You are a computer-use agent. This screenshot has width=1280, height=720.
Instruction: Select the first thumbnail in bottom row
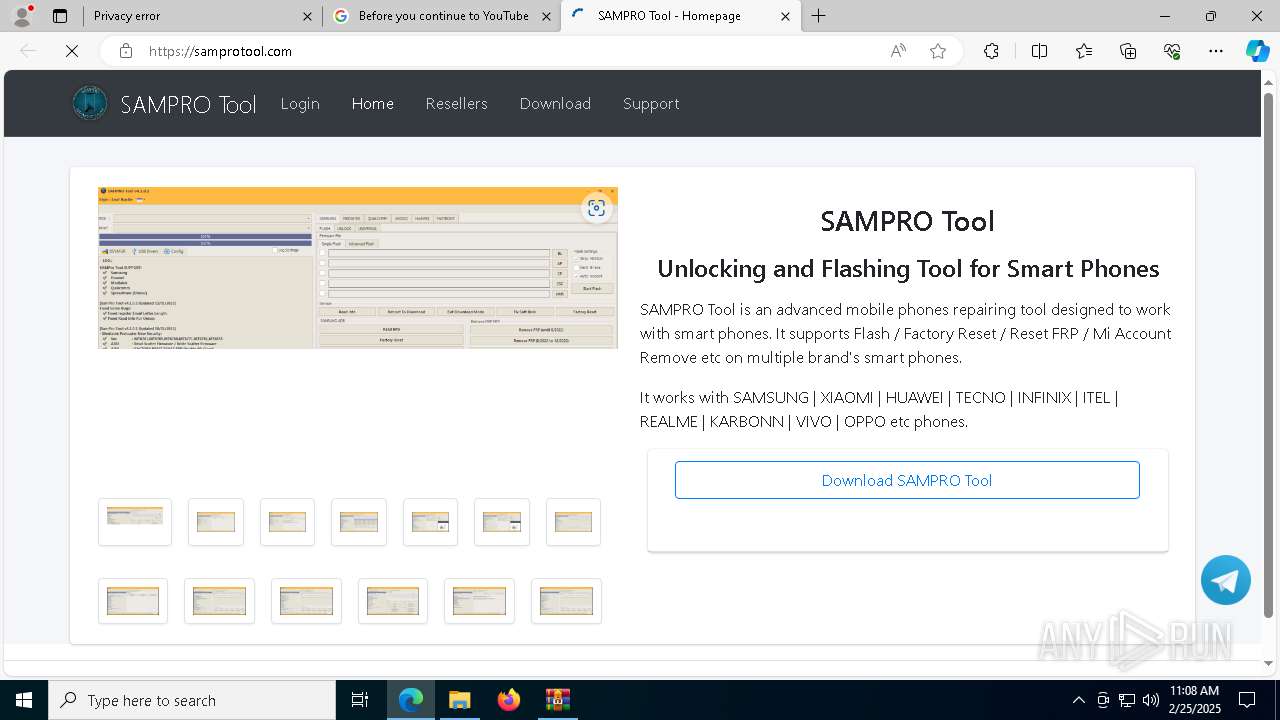tap(133, 601)
